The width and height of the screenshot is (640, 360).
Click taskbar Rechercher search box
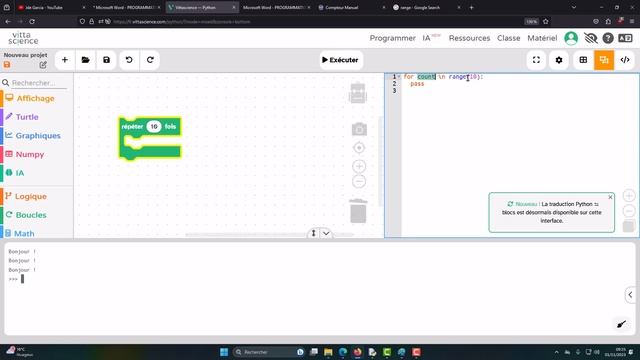coord(269,352)
